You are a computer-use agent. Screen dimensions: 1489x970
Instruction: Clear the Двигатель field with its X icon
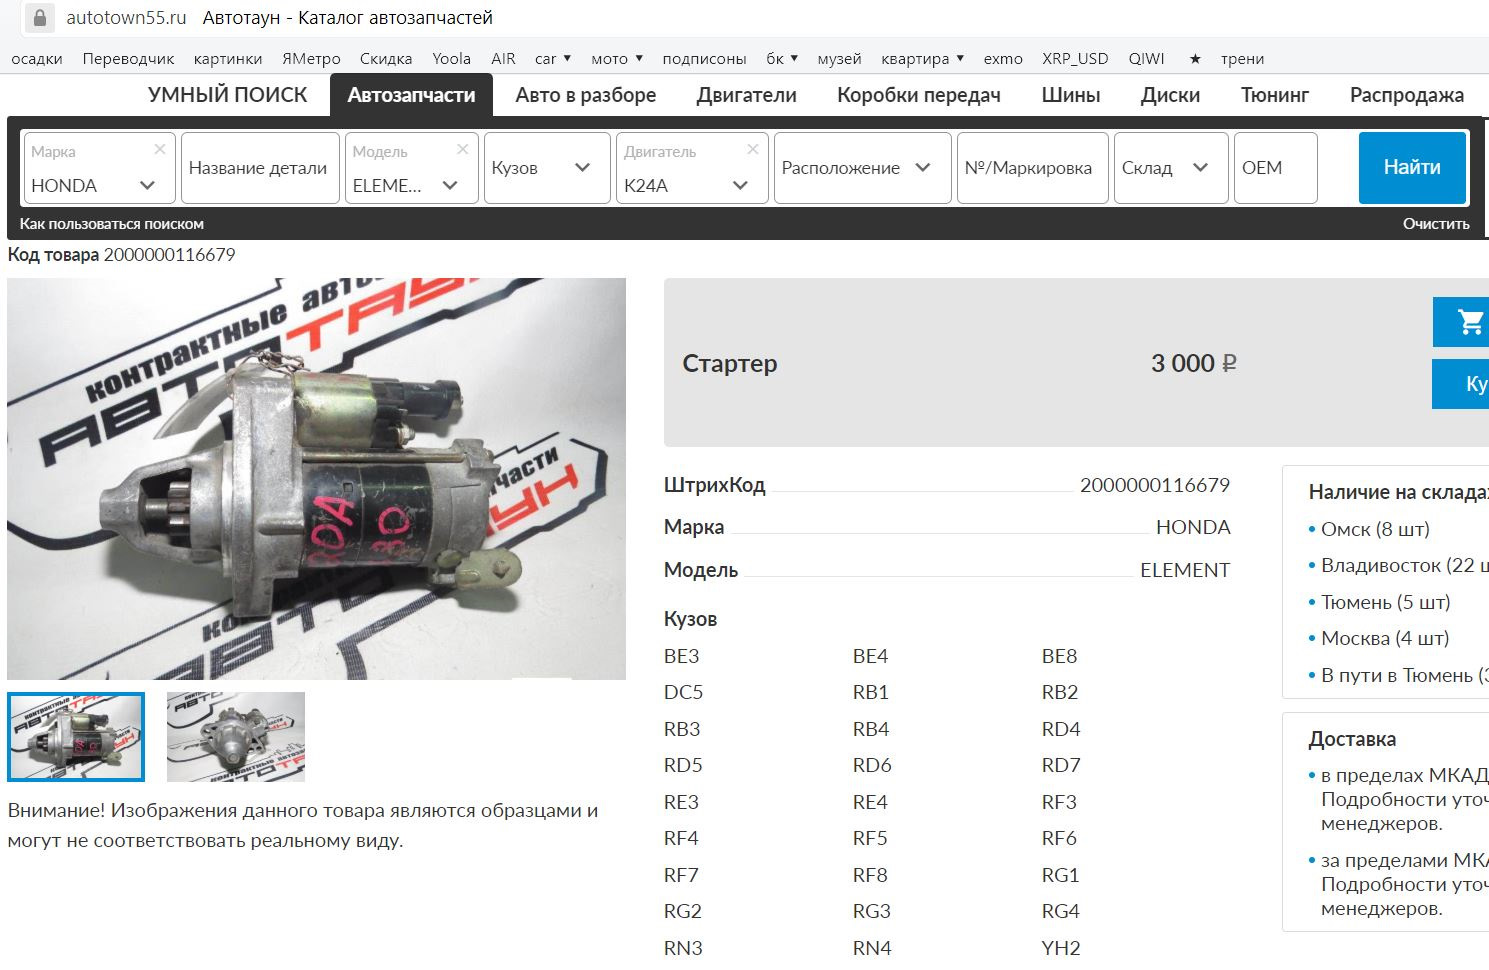(x=753, y=149)
